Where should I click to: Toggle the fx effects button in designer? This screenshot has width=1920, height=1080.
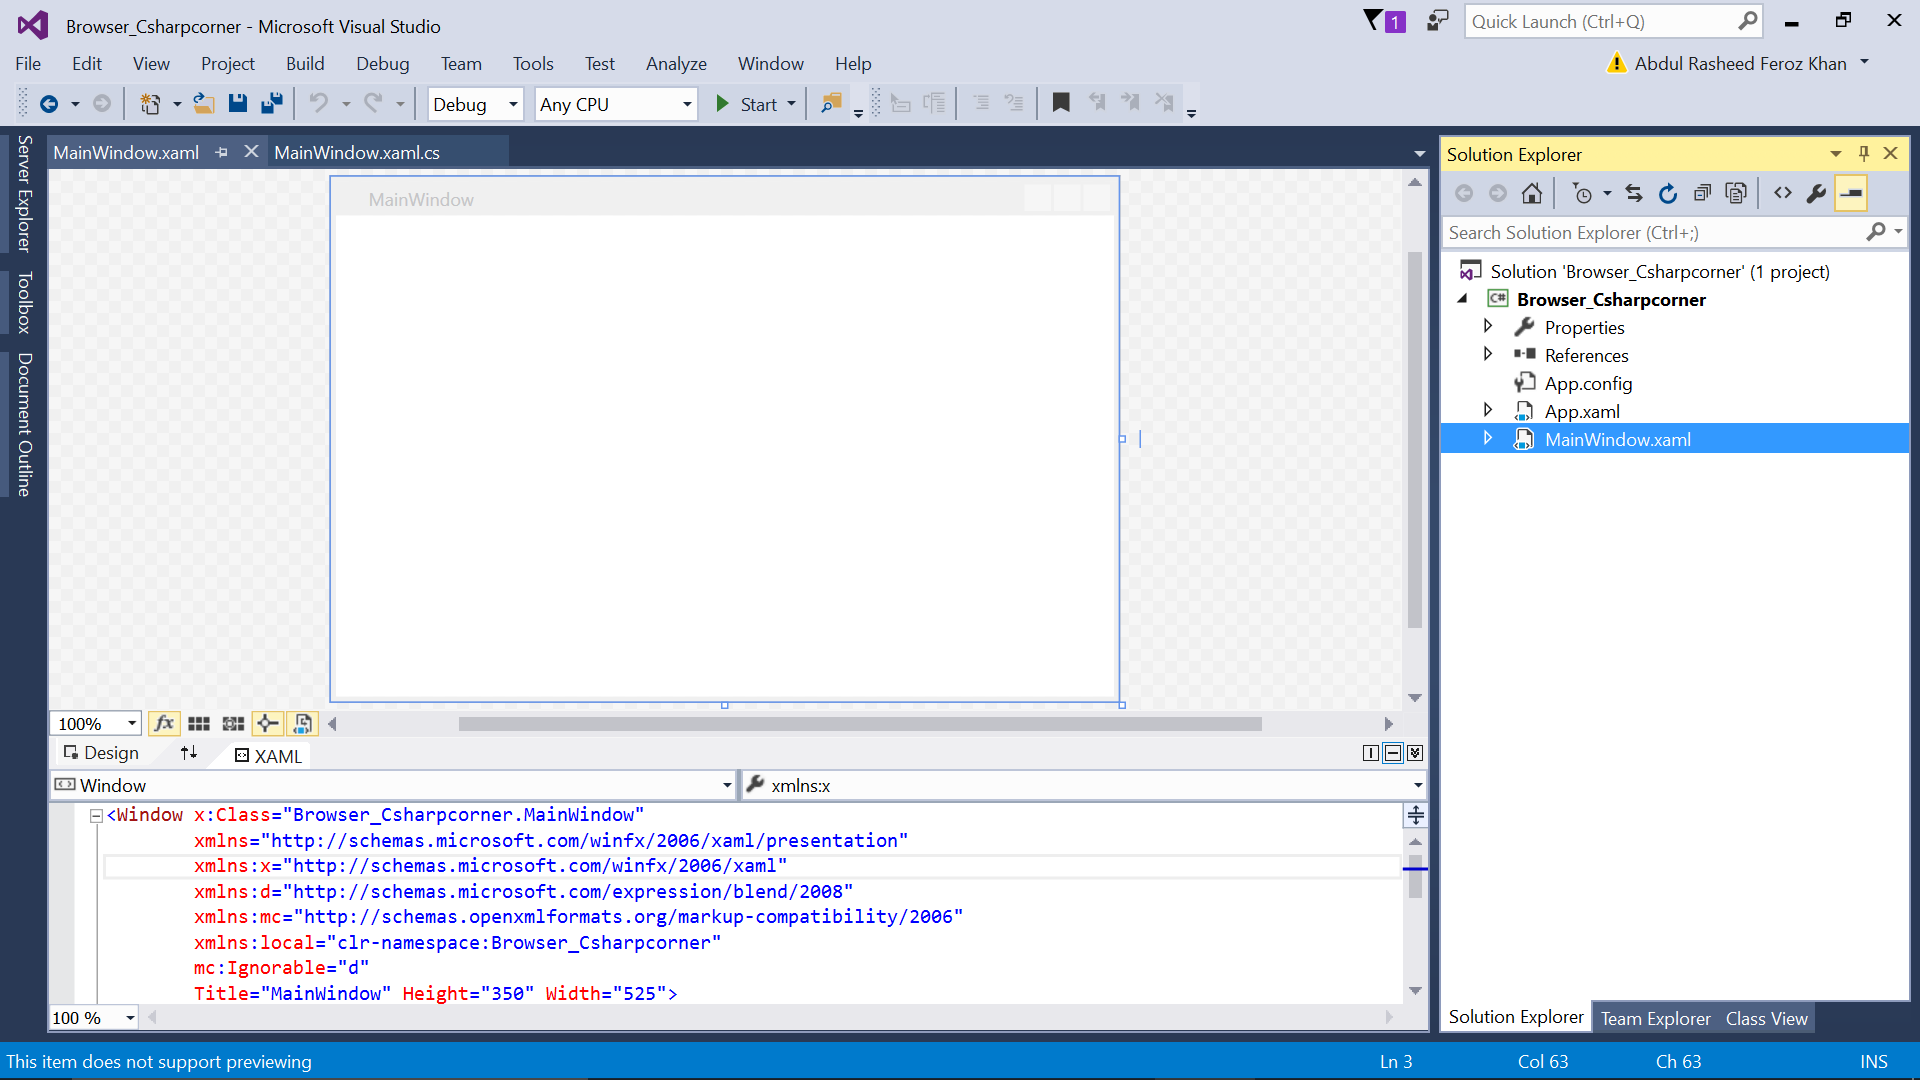(164, 723)
